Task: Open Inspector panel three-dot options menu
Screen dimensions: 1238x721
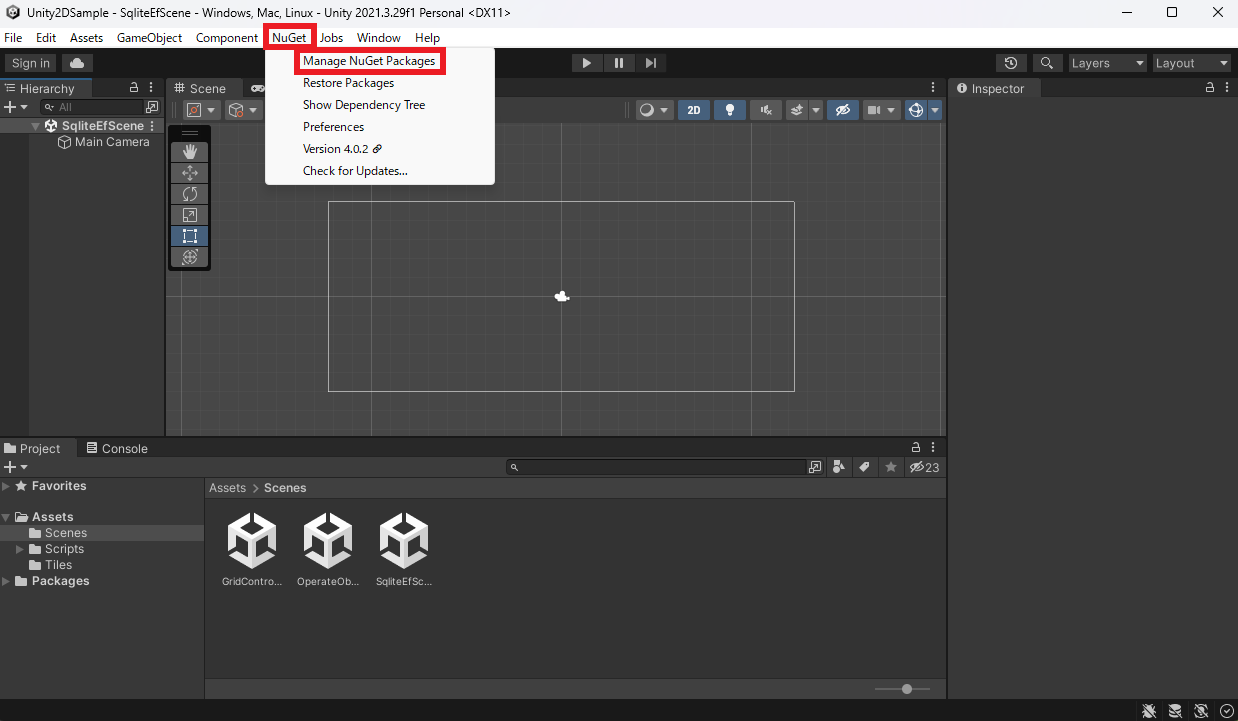Action: (1227, 88)
